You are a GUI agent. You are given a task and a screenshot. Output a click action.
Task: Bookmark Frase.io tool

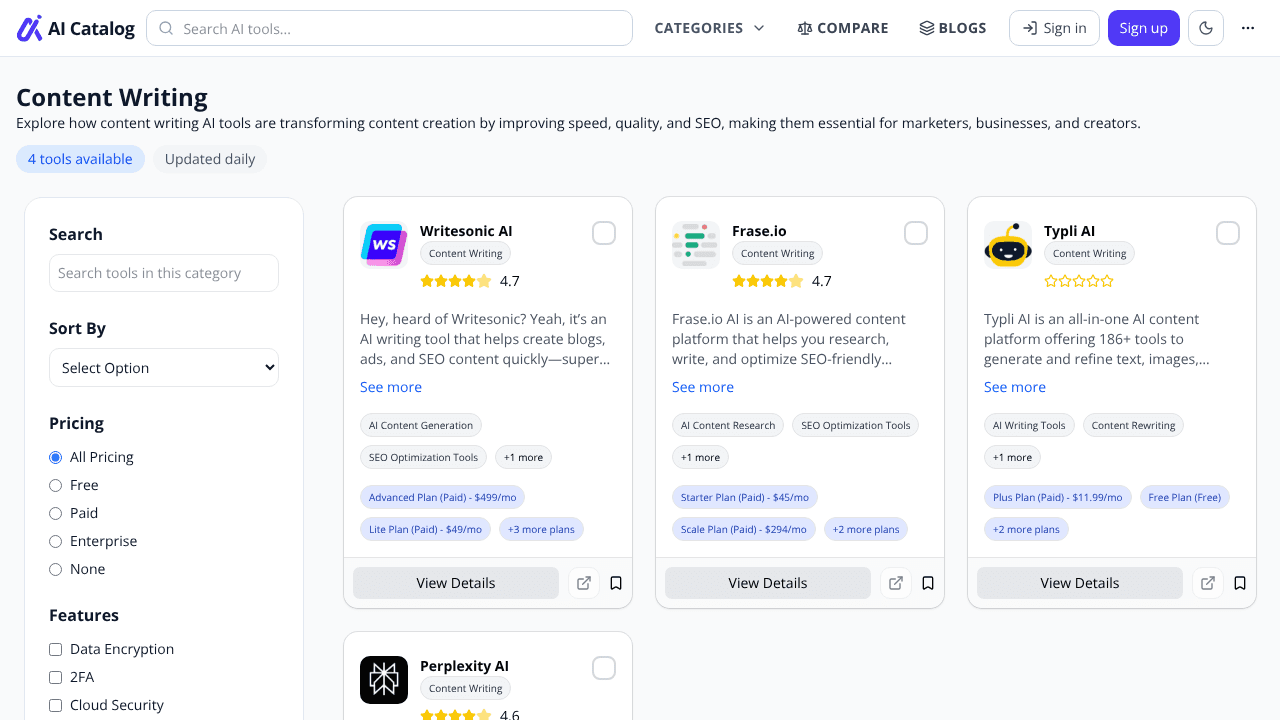tap(928, 583)
